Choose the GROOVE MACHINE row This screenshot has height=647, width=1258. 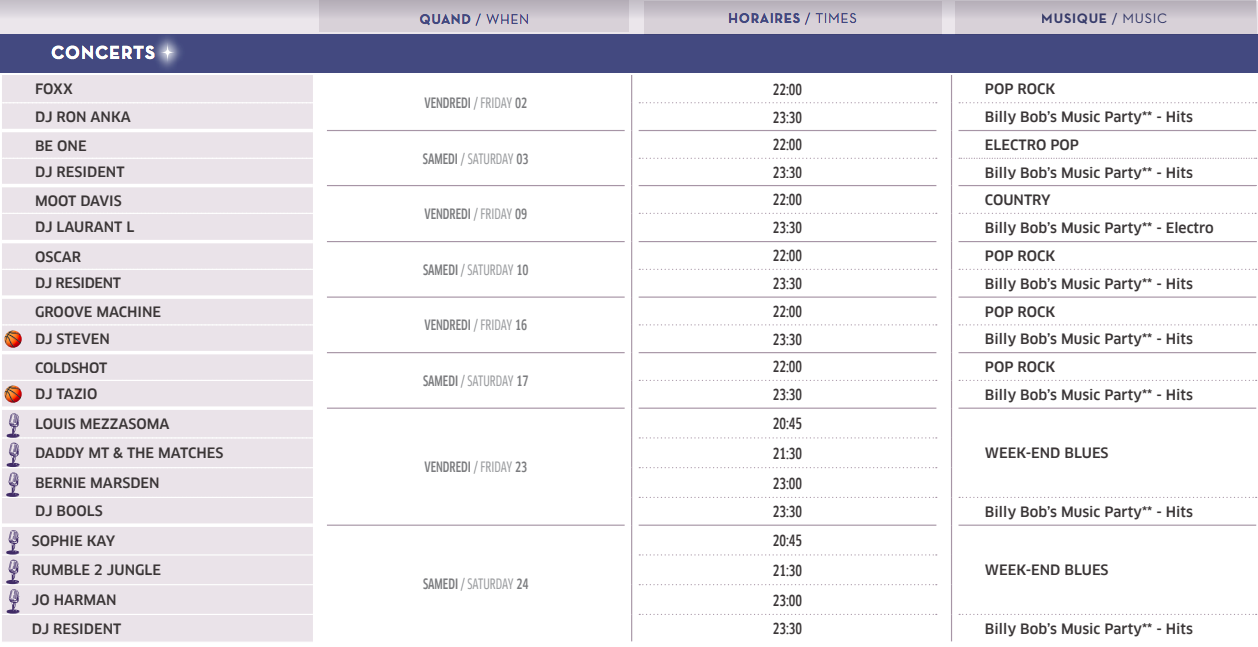[158, 312]
